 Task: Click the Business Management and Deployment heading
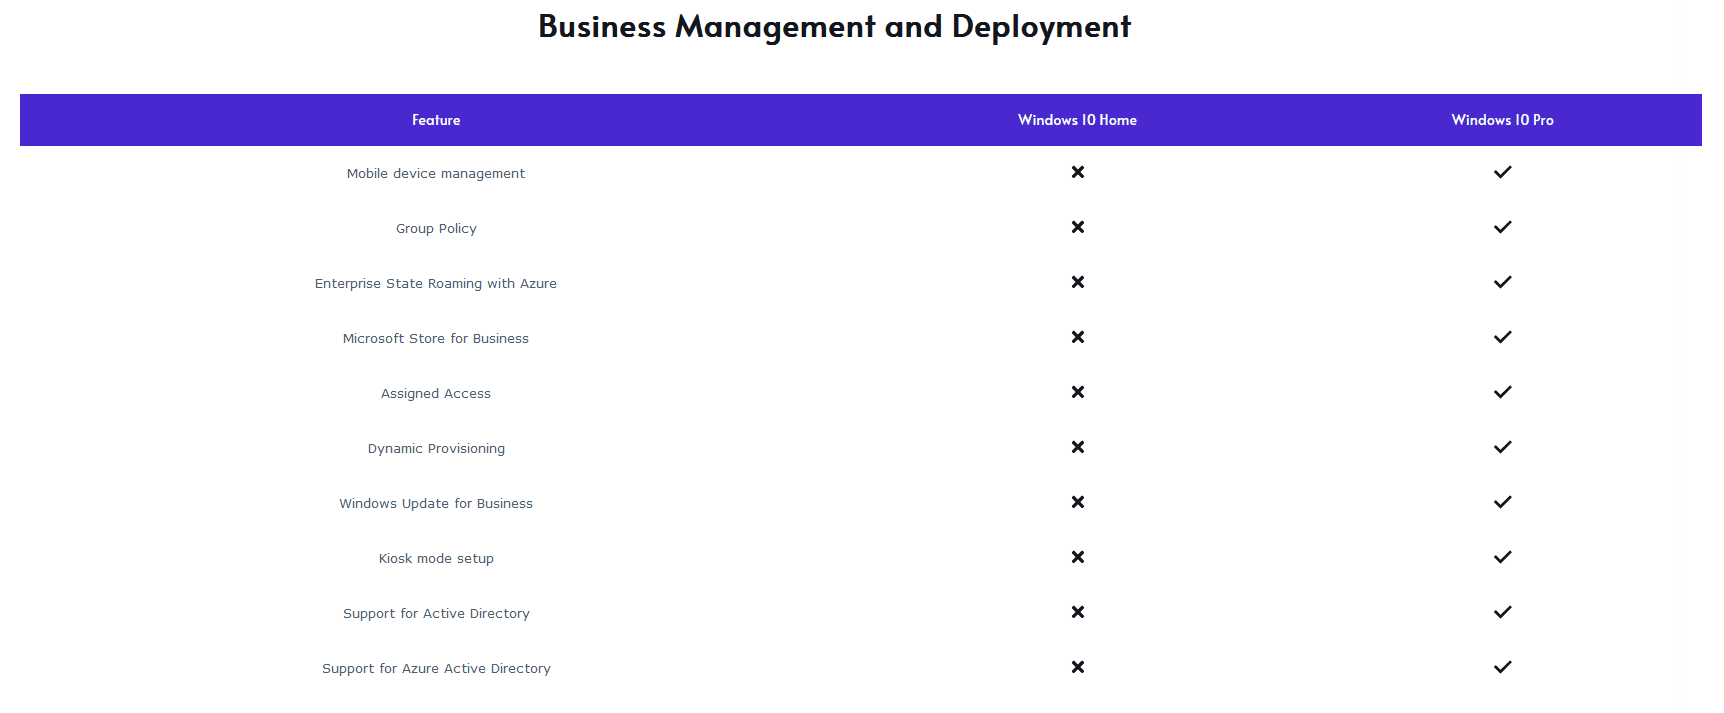834,27
